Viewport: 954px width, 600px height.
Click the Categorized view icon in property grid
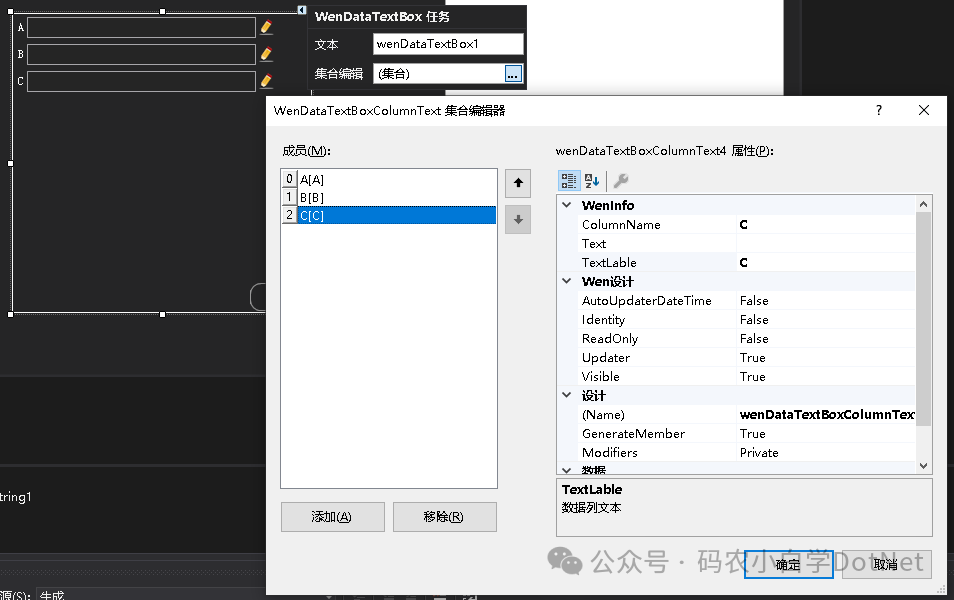click(x=569, y=181)
